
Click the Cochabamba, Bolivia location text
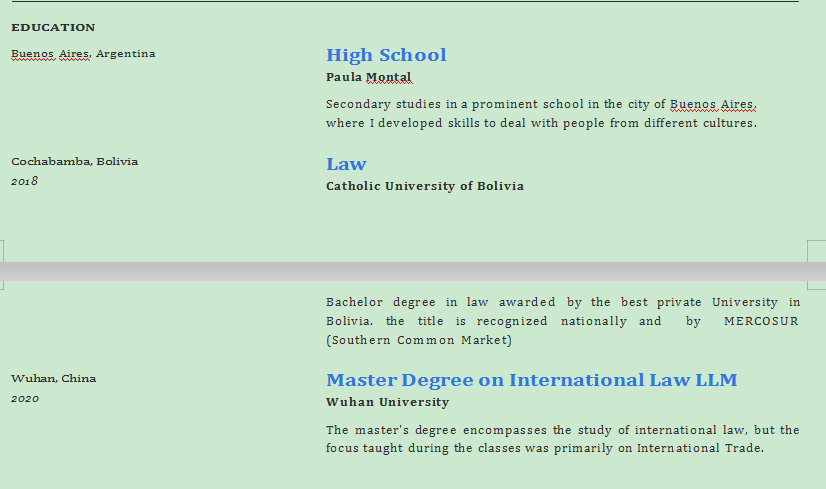(x=74, y=162)
